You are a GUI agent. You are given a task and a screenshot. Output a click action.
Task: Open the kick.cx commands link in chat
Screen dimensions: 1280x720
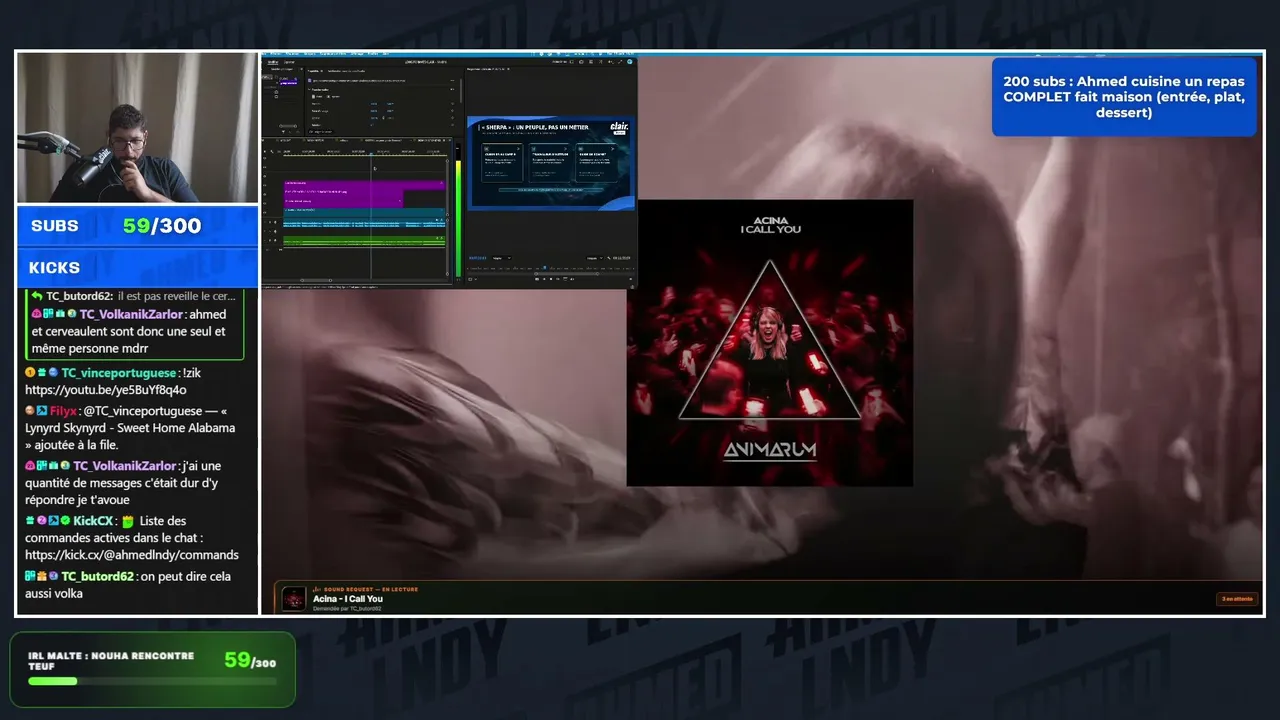[132, 555]
